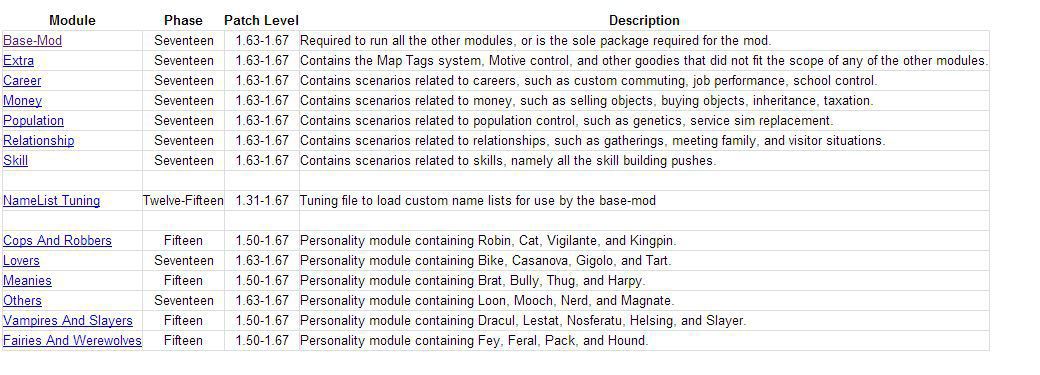
Task: Open the Extra module link
Action: [x=19, y=60]
